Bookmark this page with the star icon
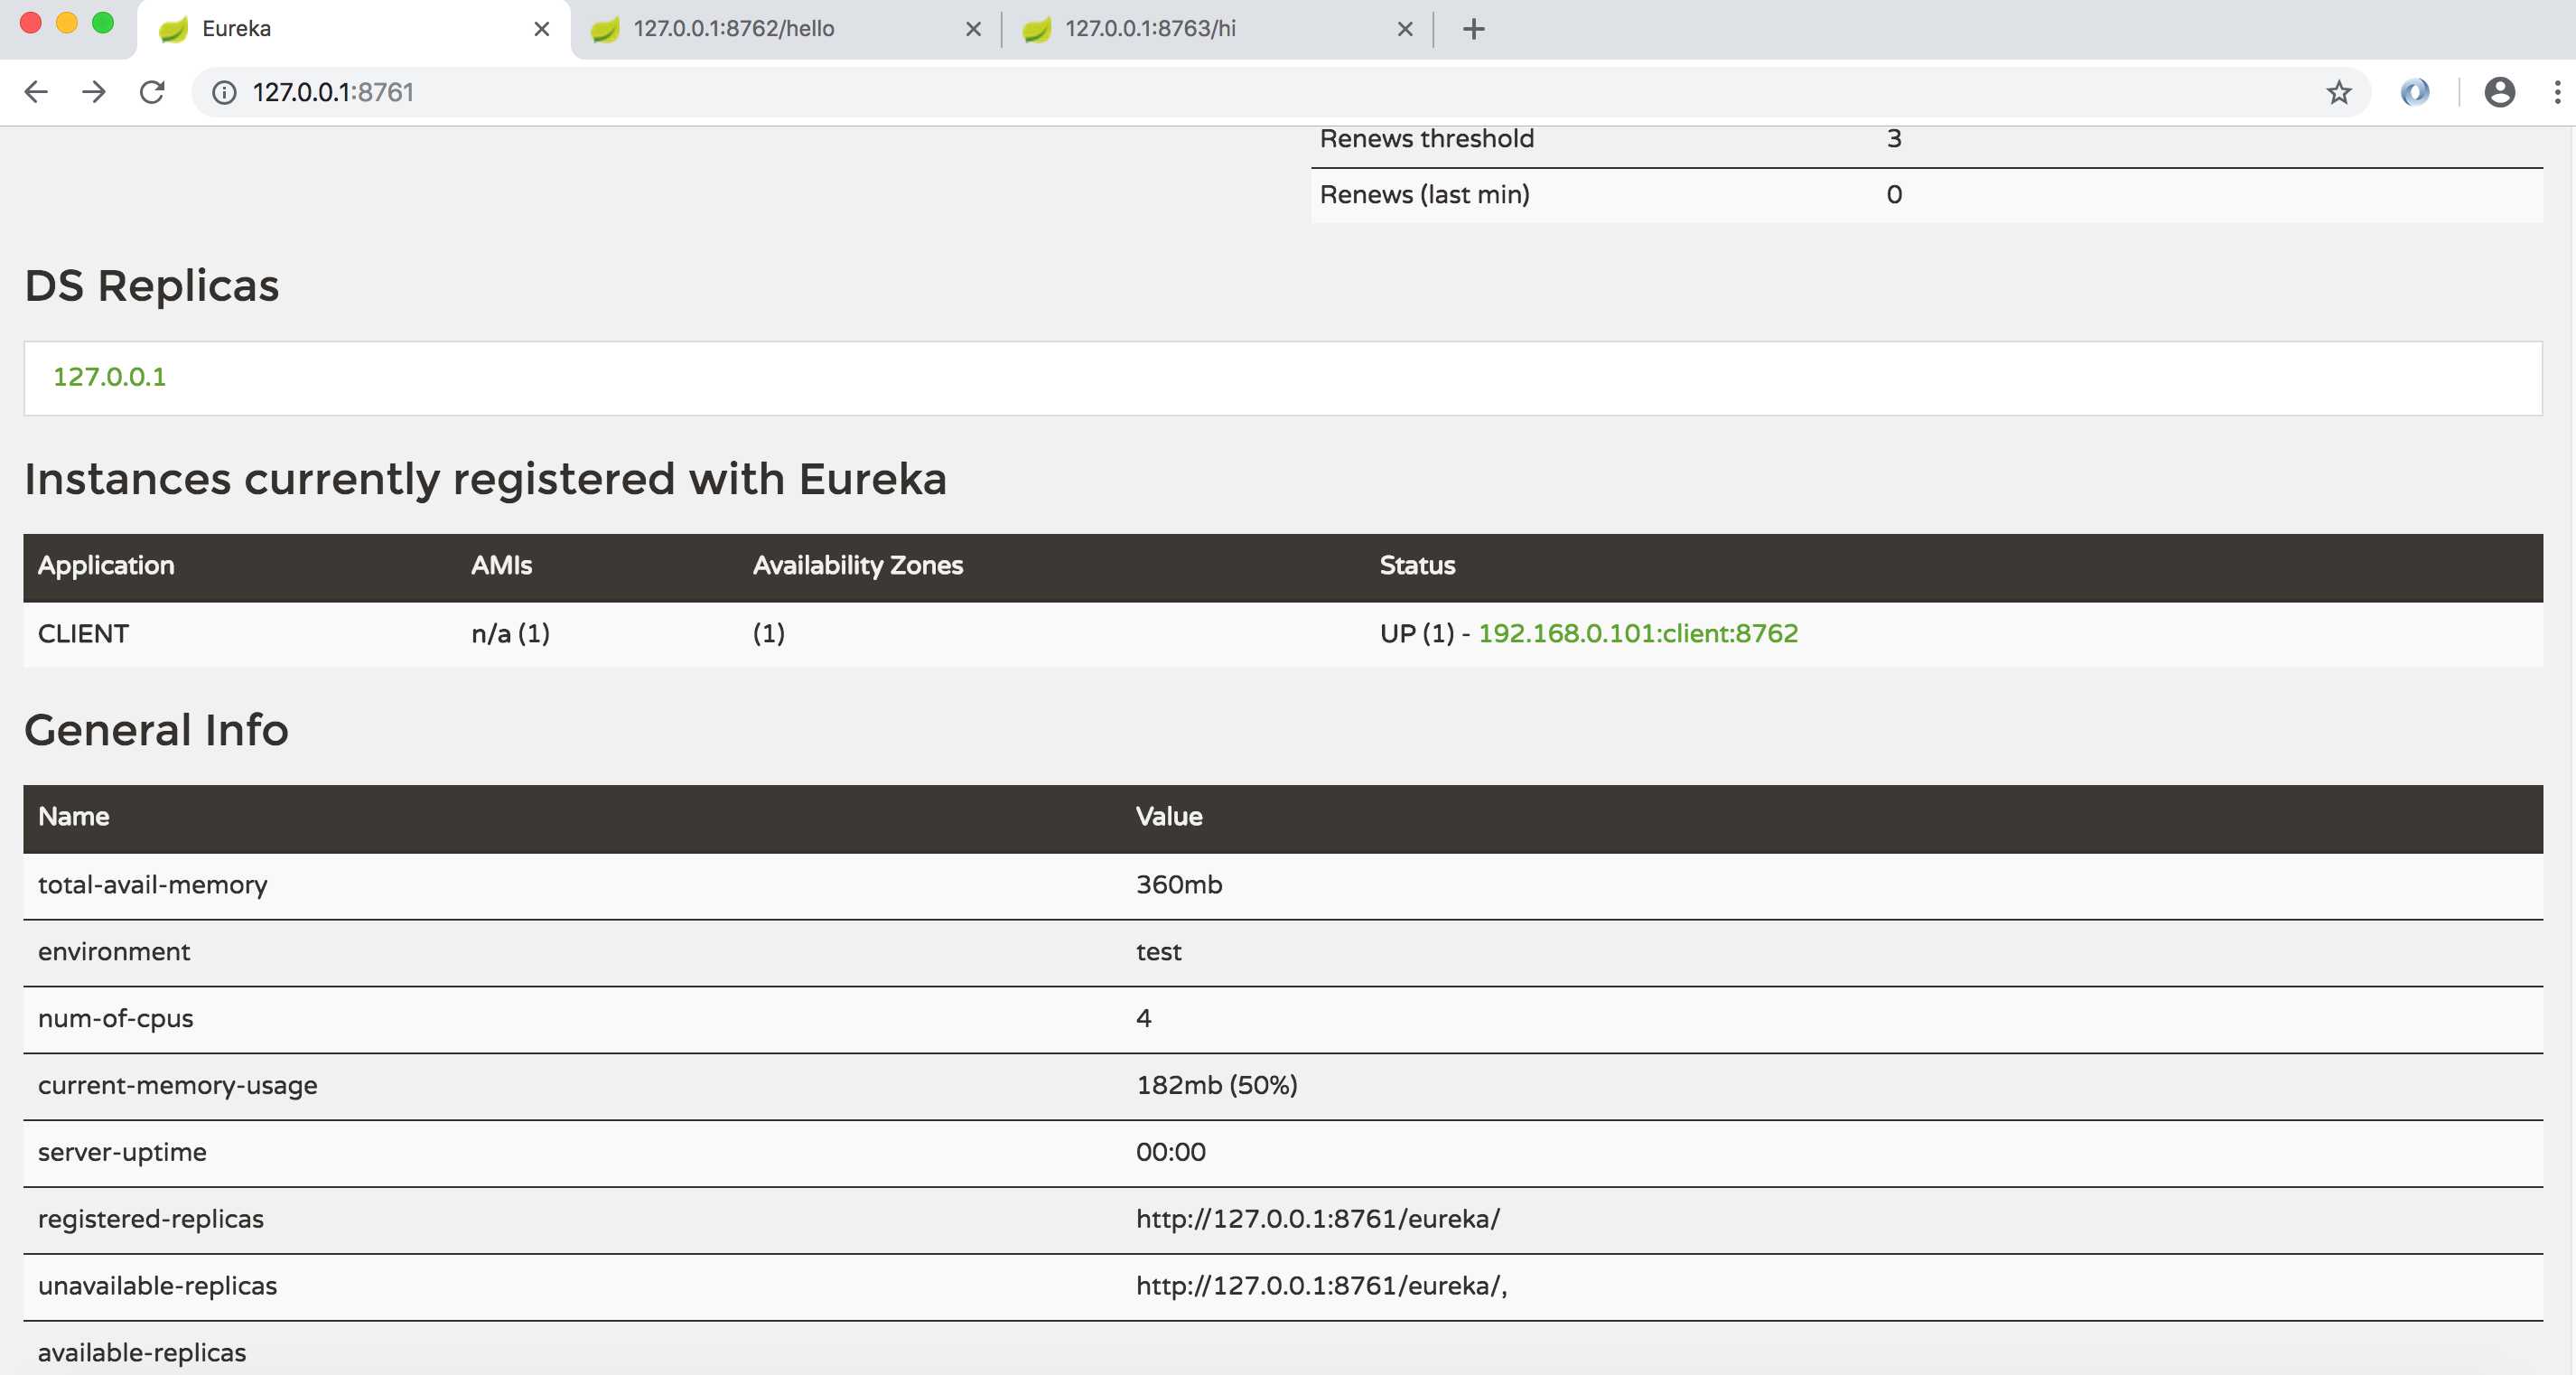The width and height of the screenshot is (2576, 1375). [x=2338, y=92]
